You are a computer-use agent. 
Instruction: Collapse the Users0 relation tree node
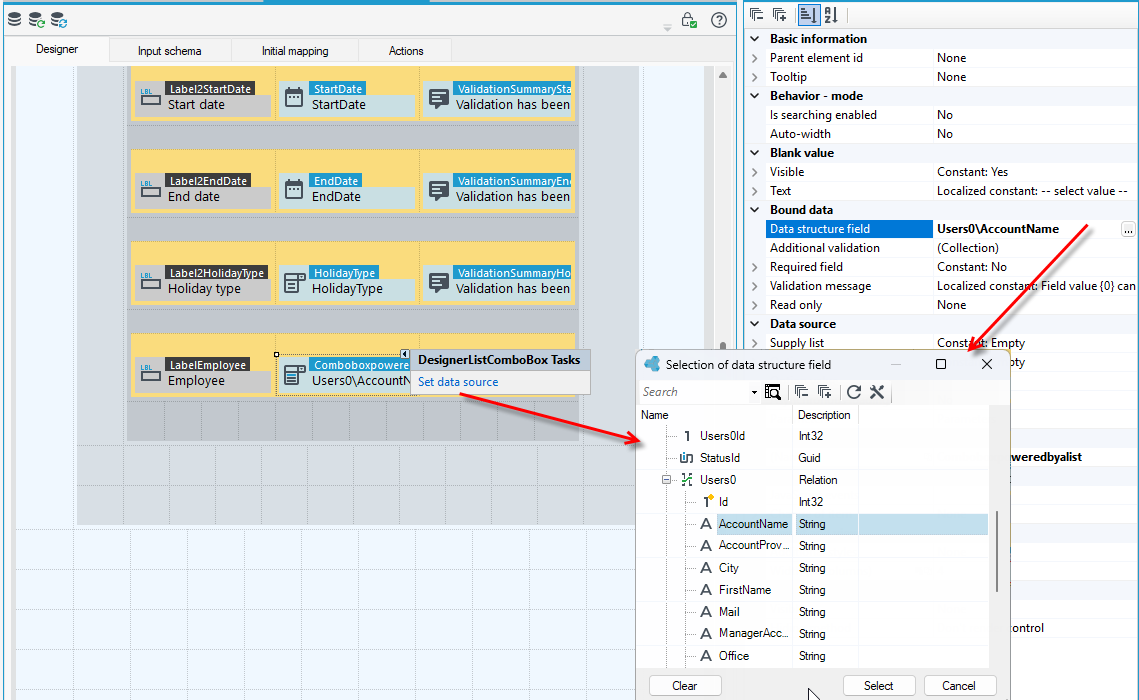[x=665, y=480]
